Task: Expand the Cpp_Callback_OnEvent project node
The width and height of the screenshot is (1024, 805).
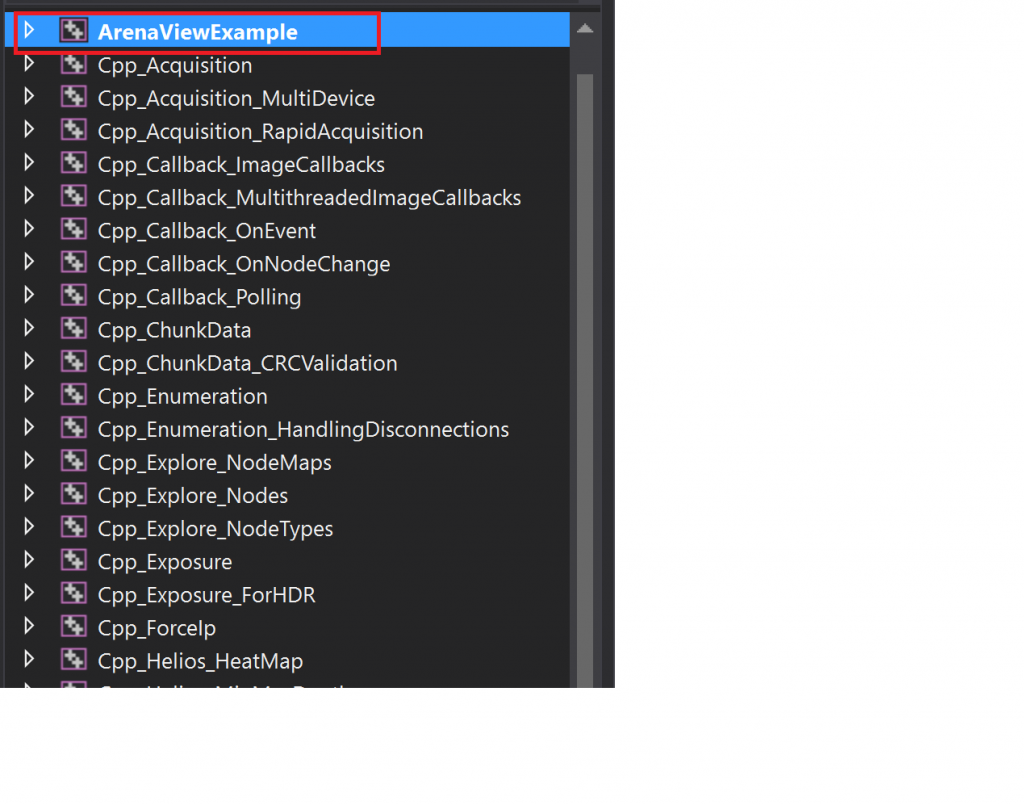Action: pyautogui.click(x=28, y=230)
